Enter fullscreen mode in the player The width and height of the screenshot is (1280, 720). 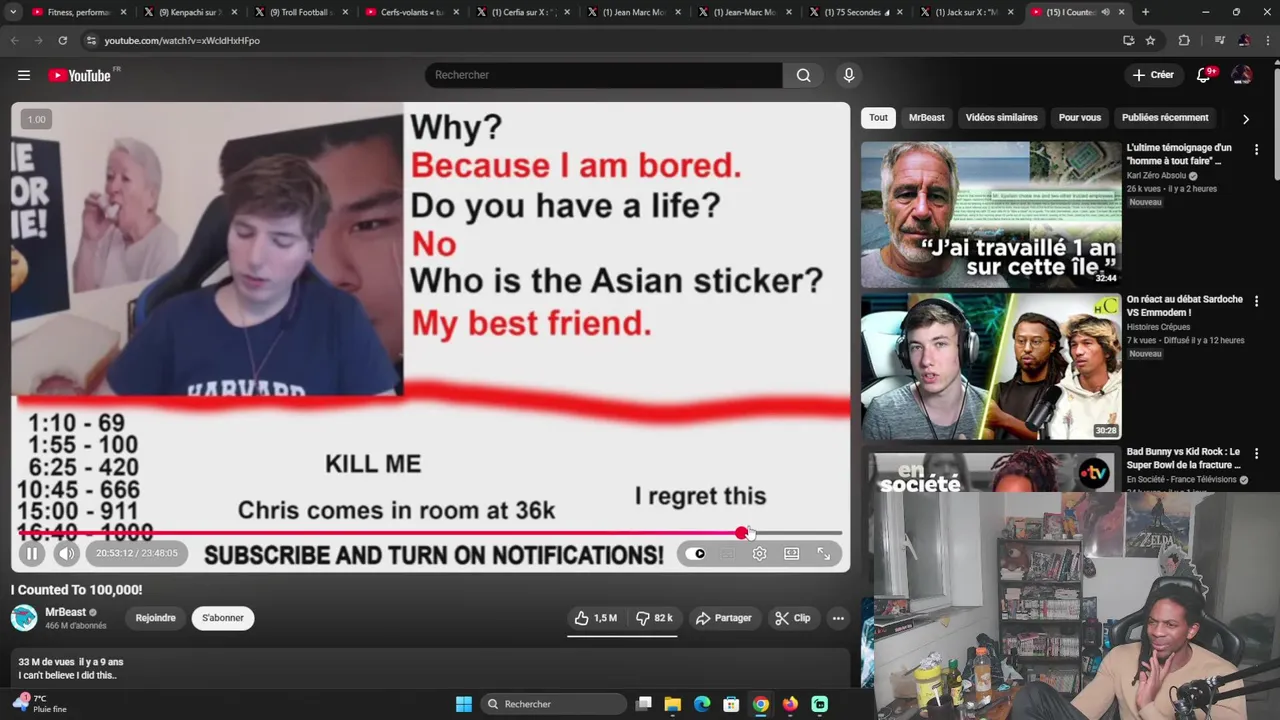coord(824,554)
